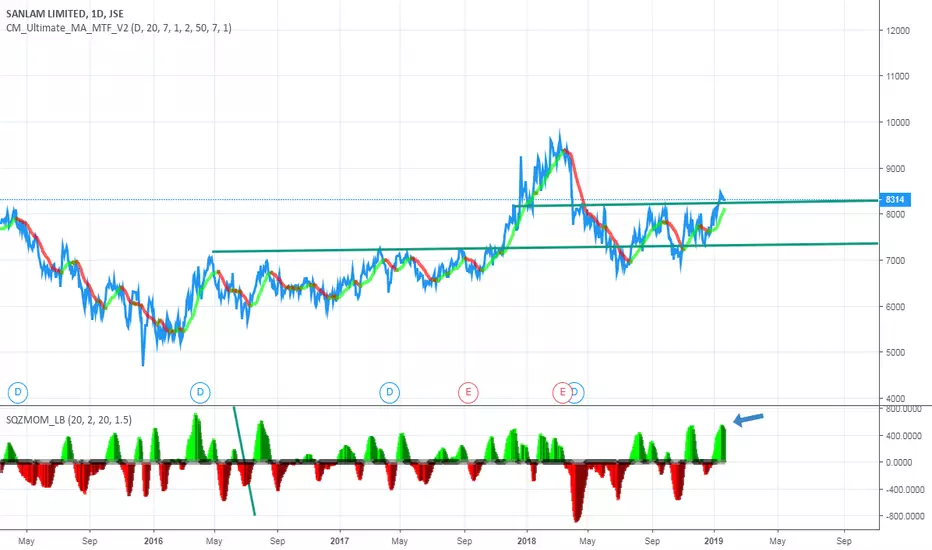Click the 5000 price axis label

(x=895, y=353)
